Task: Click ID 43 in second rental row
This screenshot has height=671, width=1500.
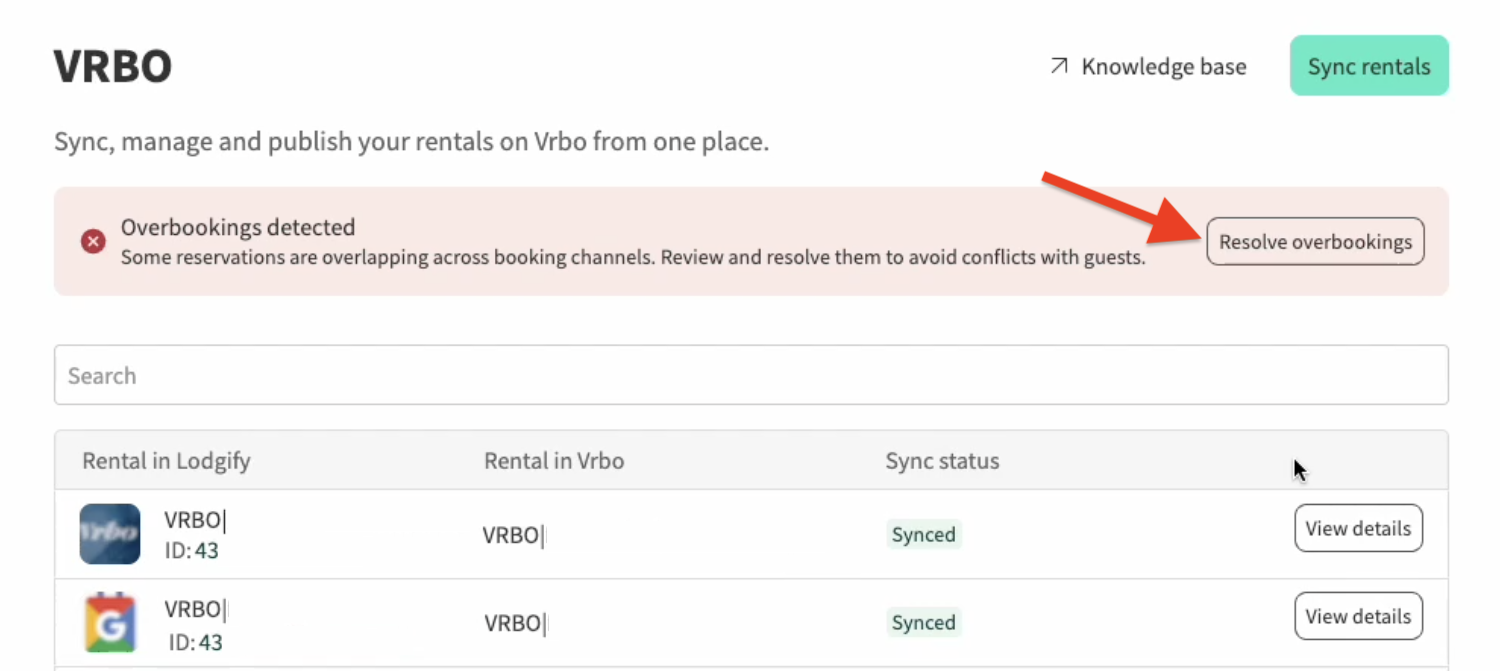Action: click(194, 641)
